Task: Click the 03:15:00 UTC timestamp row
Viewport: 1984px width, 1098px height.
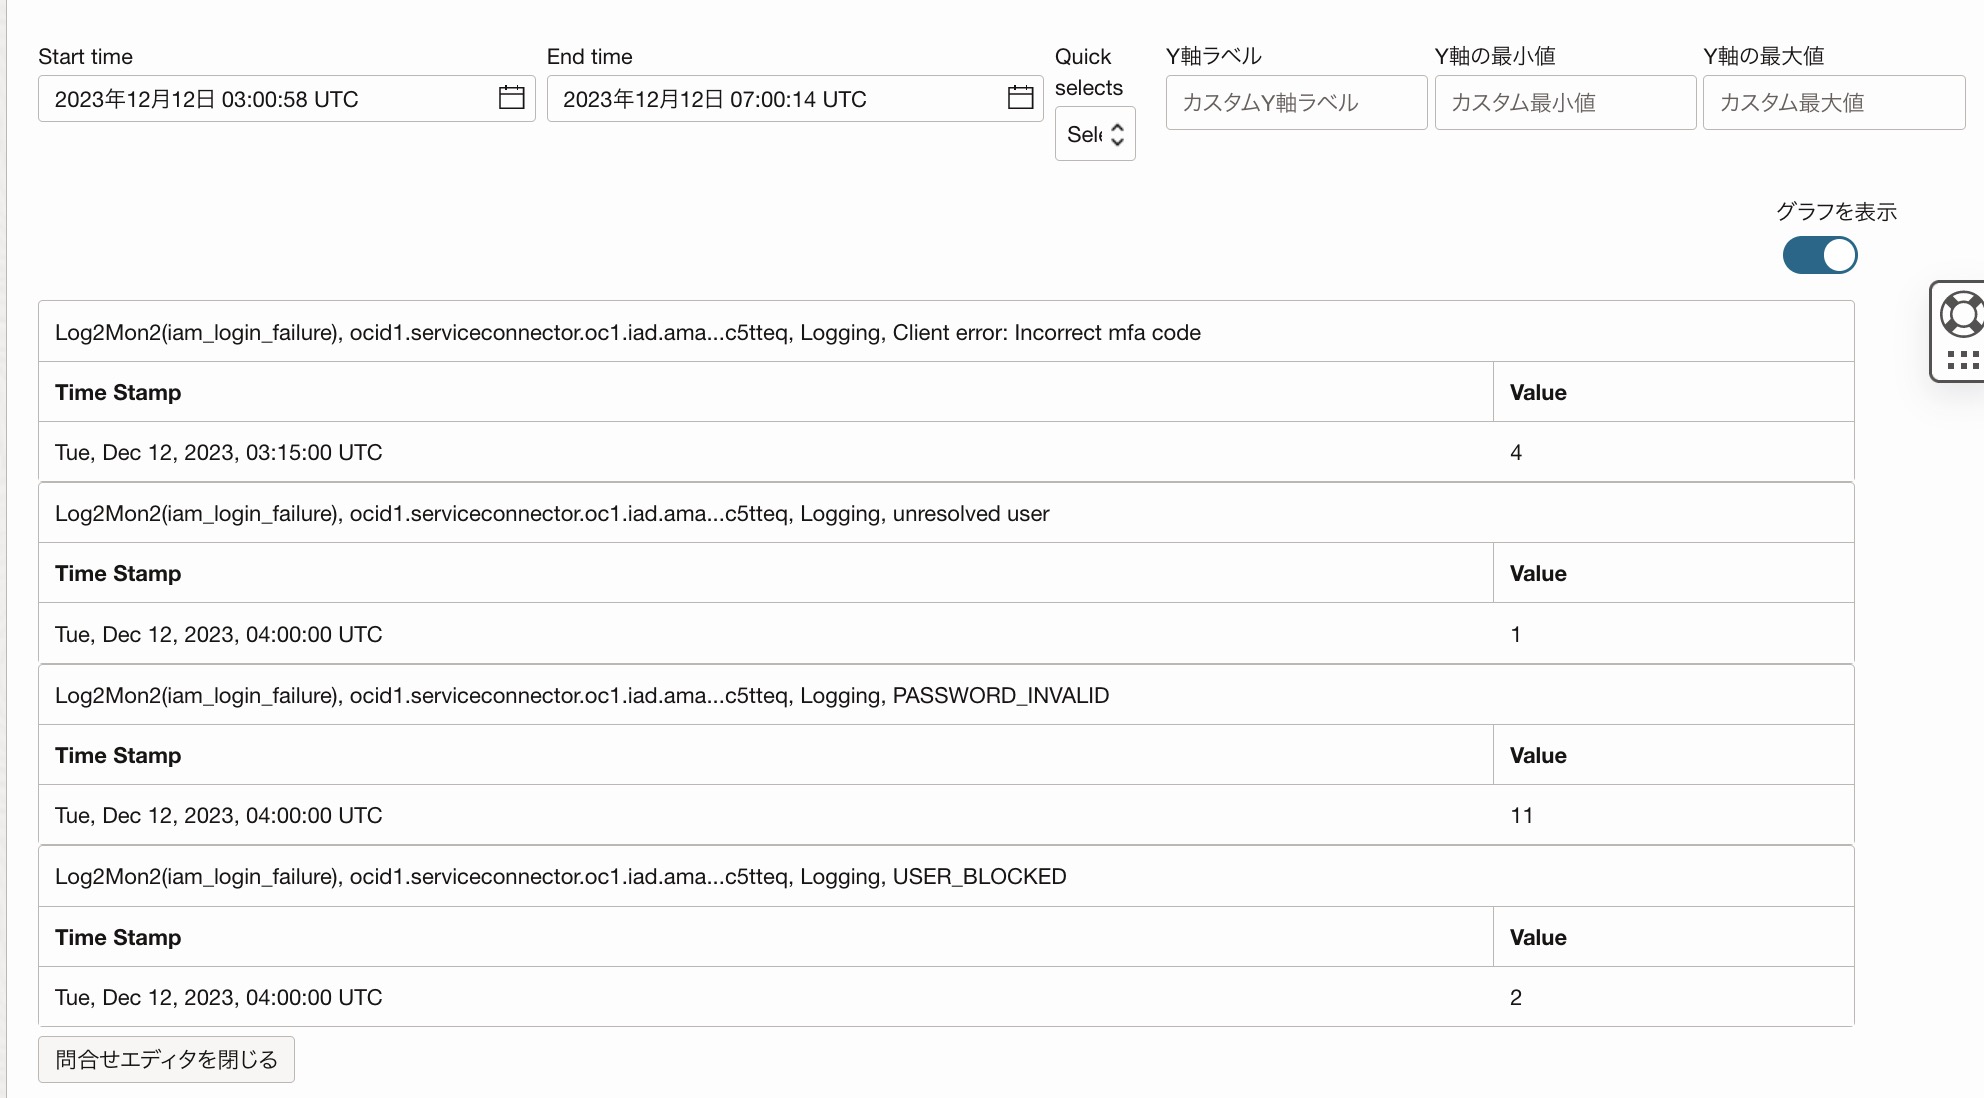Action: 219,453
